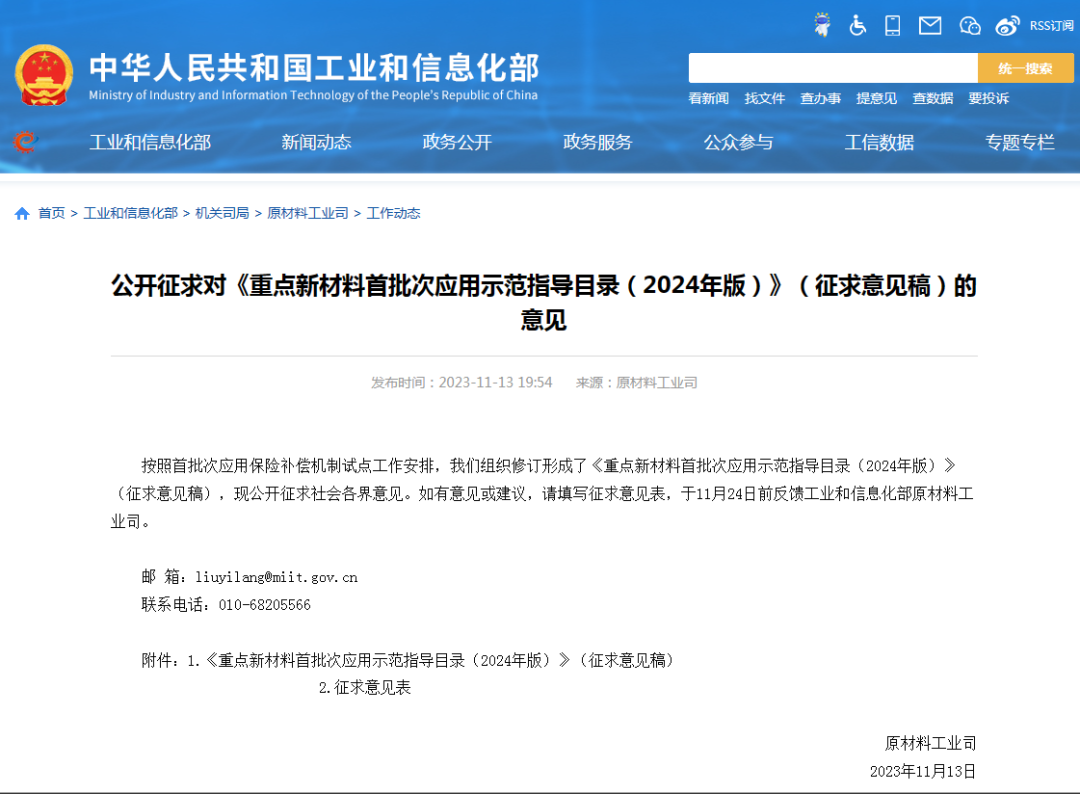
Task: Open the 要投诉 link
Action: pyautogui.click(x=988, y=97)
